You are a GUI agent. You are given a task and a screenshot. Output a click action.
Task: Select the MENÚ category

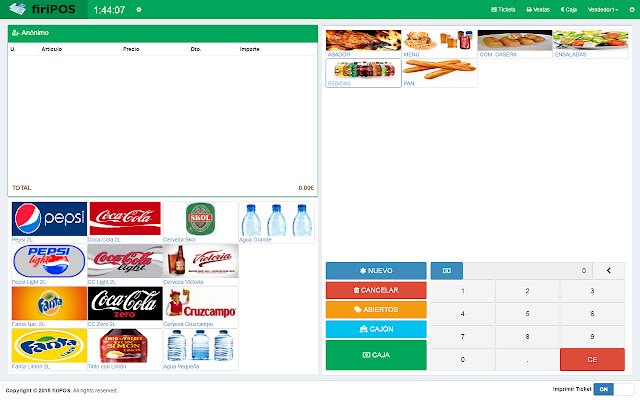click(x=440, y=44)
